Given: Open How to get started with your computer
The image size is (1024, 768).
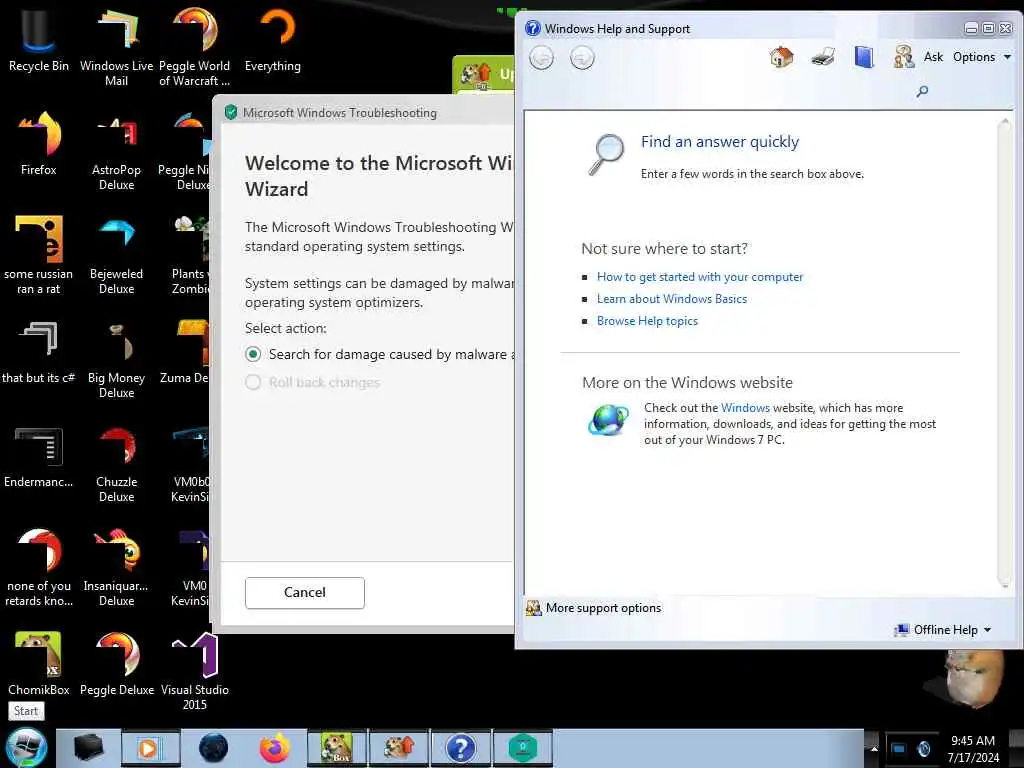Looking at the screenshot, I should (699, 277).
